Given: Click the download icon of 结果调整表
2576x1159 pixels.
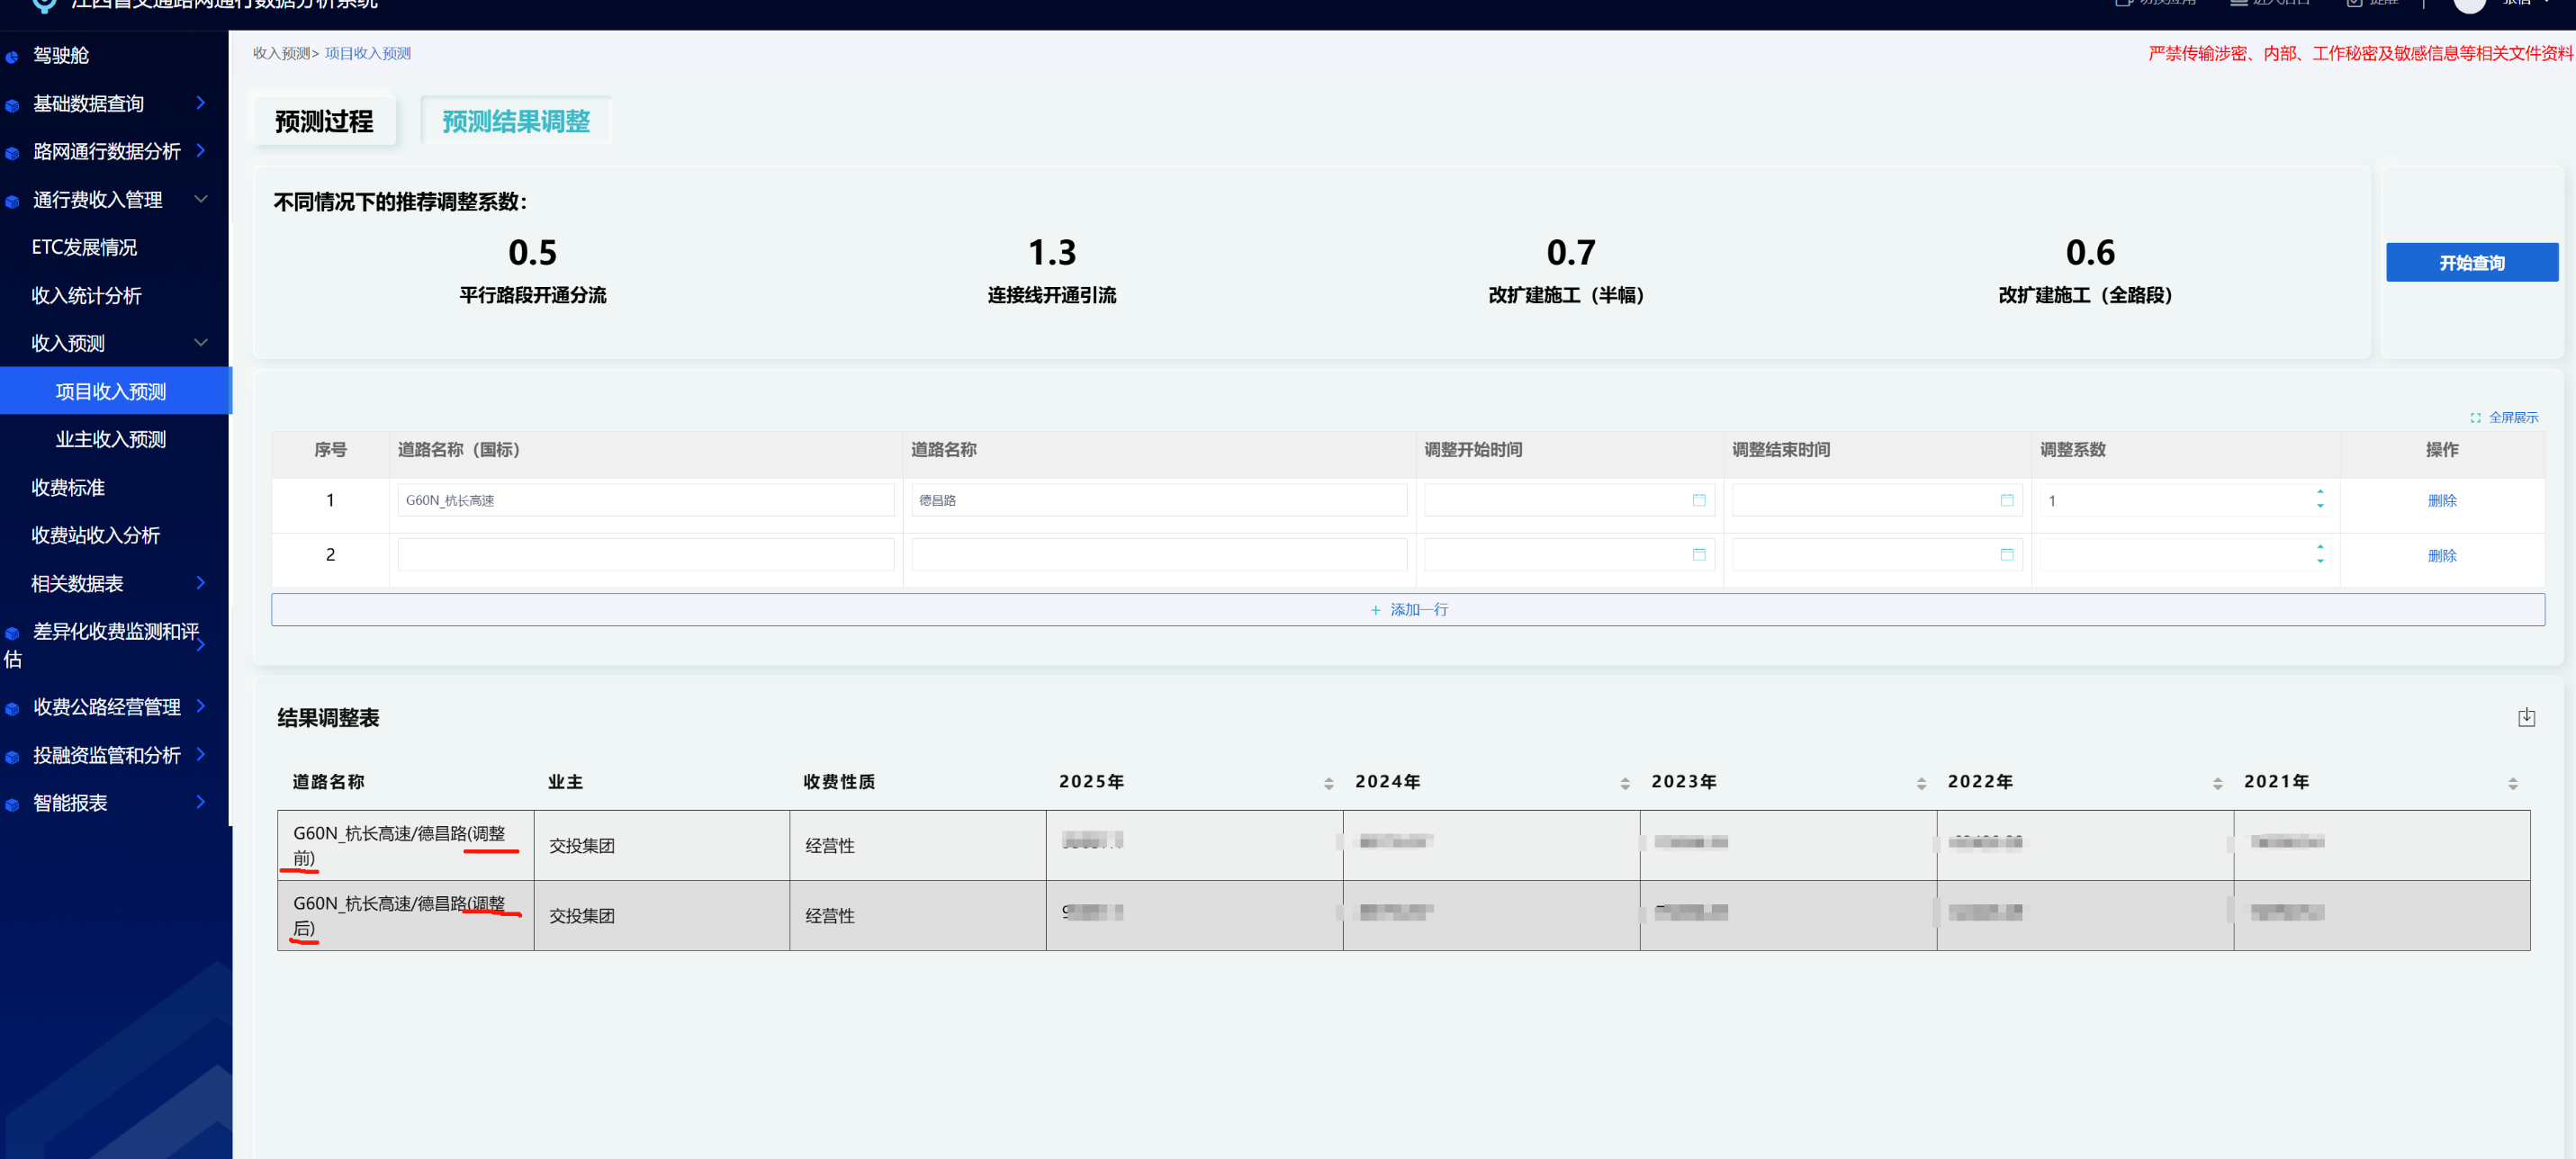Looking at the screenshot, I should (2526, 717).
